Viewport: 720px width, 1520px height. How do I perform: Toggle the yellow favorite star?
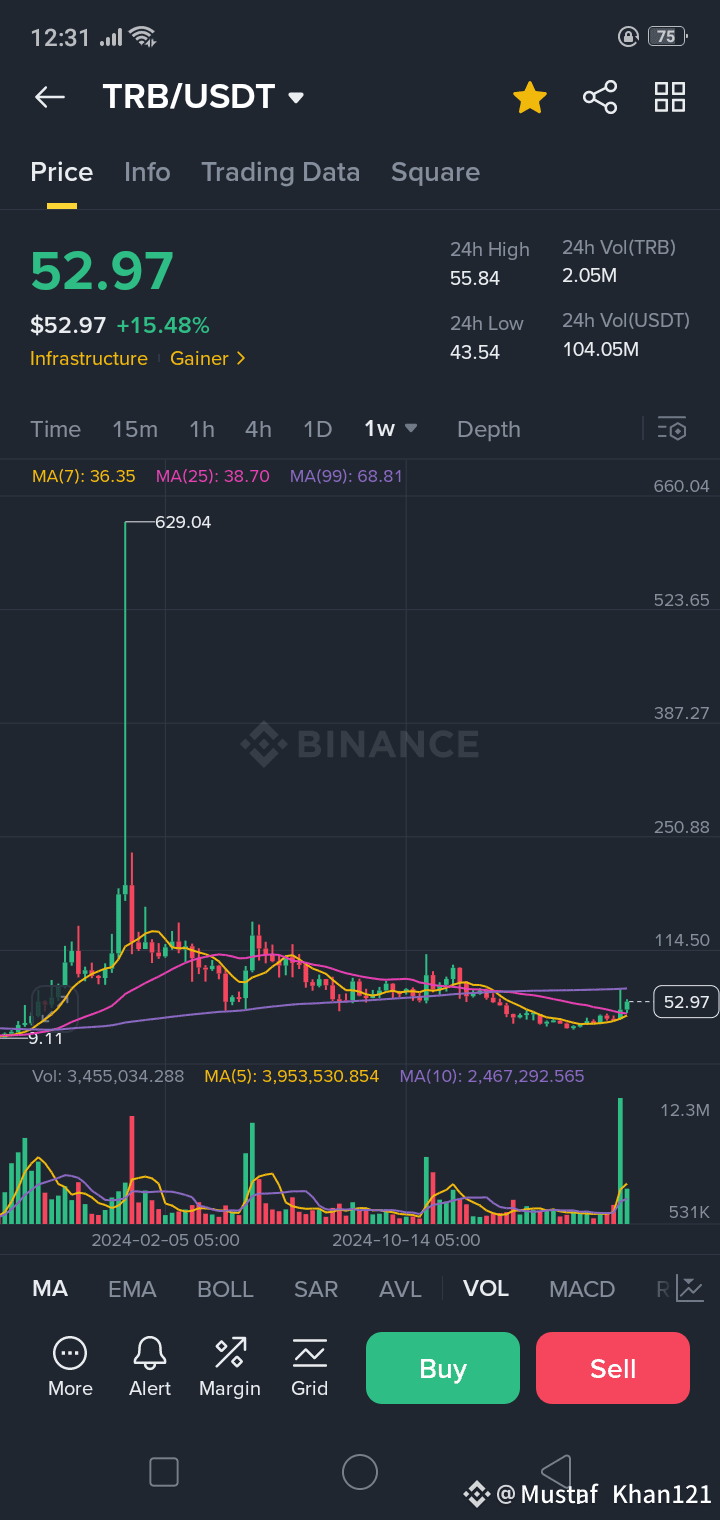(530, 97)
